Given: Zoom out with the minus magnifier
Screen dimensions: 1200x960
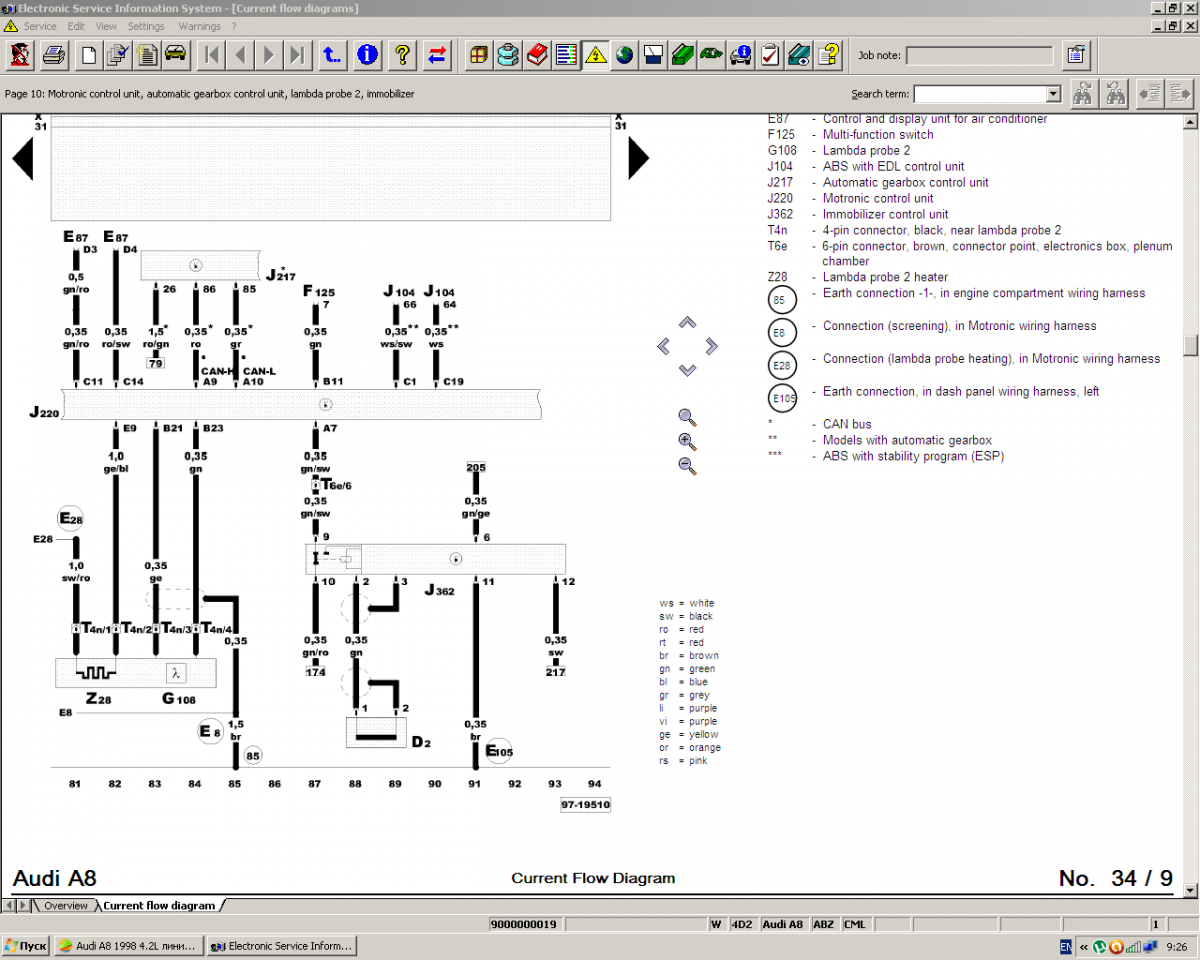Looking at the screenshot, I should click(x=687, y=466).
